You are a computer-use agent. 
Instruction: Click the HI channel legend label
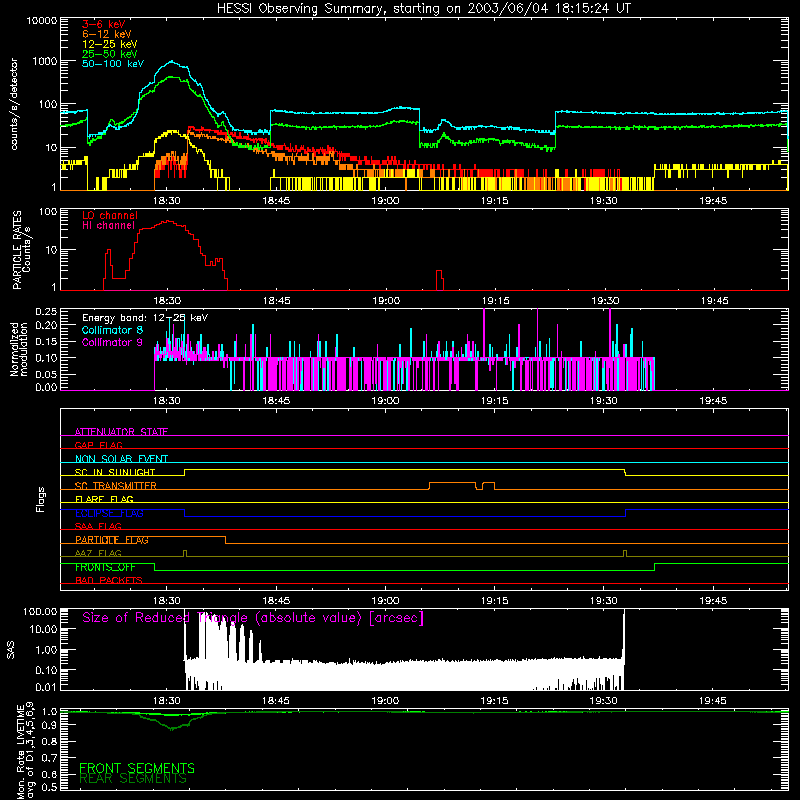(x=109, y=226)
